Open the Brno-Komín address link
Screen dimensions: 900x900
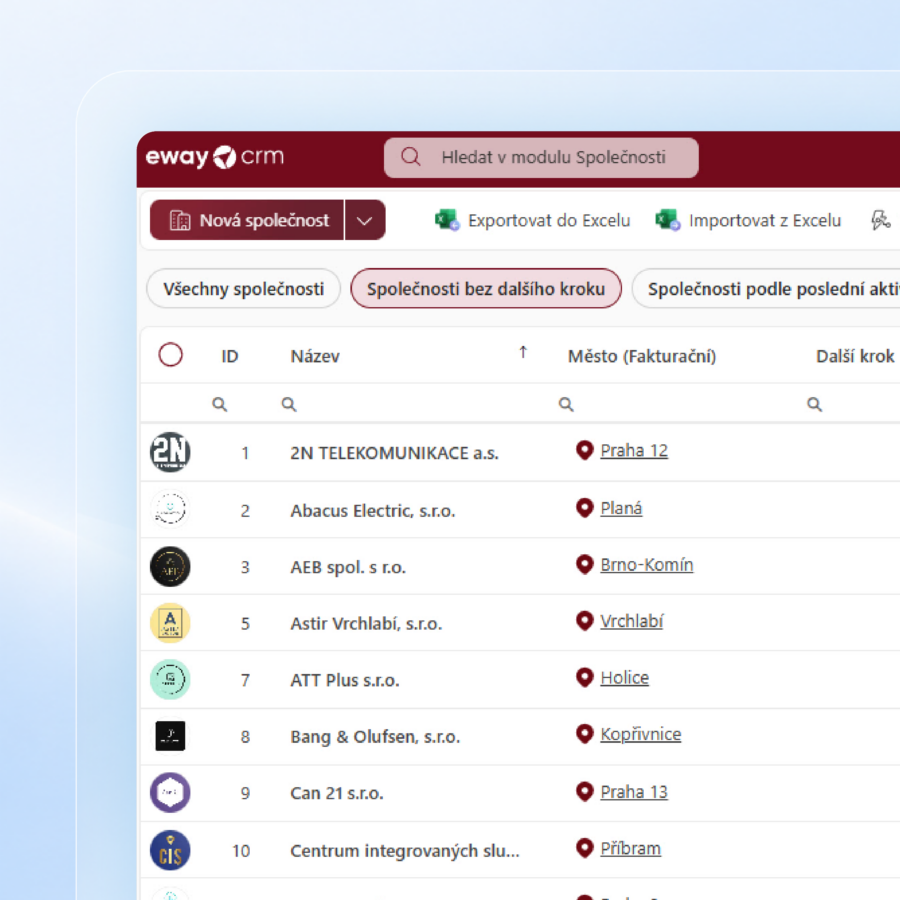tap(647, 565)
